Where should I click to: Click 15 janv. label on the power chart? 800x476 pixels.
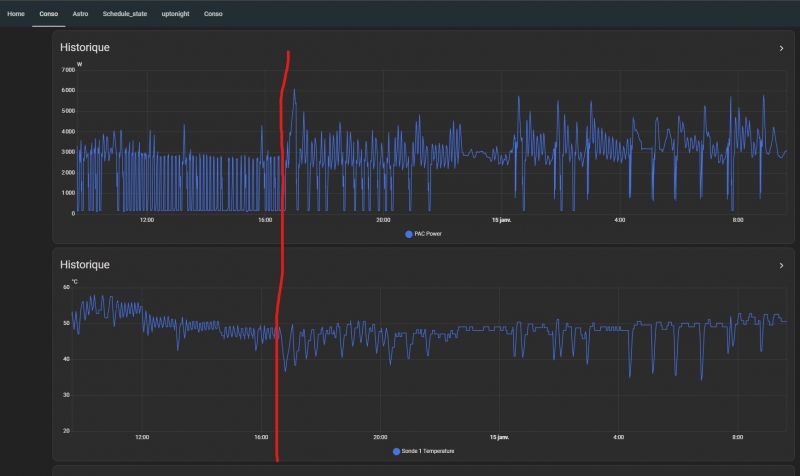[x=501, y=219]
